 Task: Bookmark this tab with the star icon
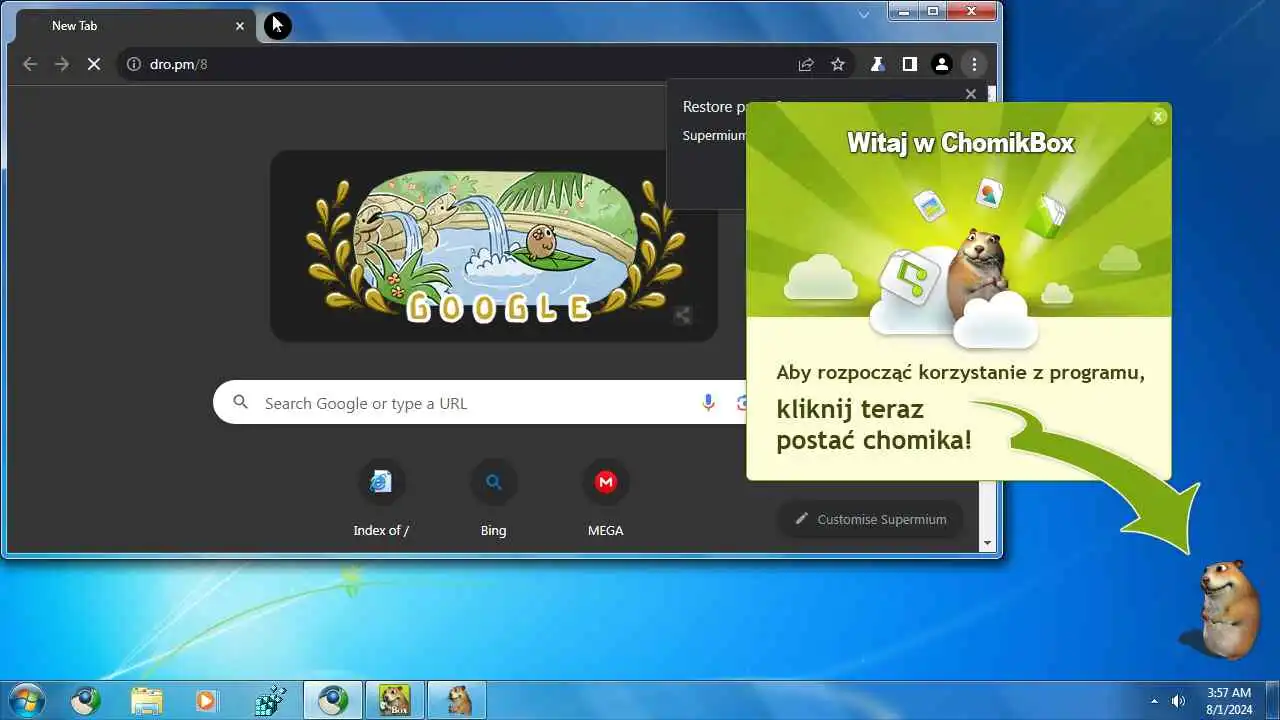point(838,64)
